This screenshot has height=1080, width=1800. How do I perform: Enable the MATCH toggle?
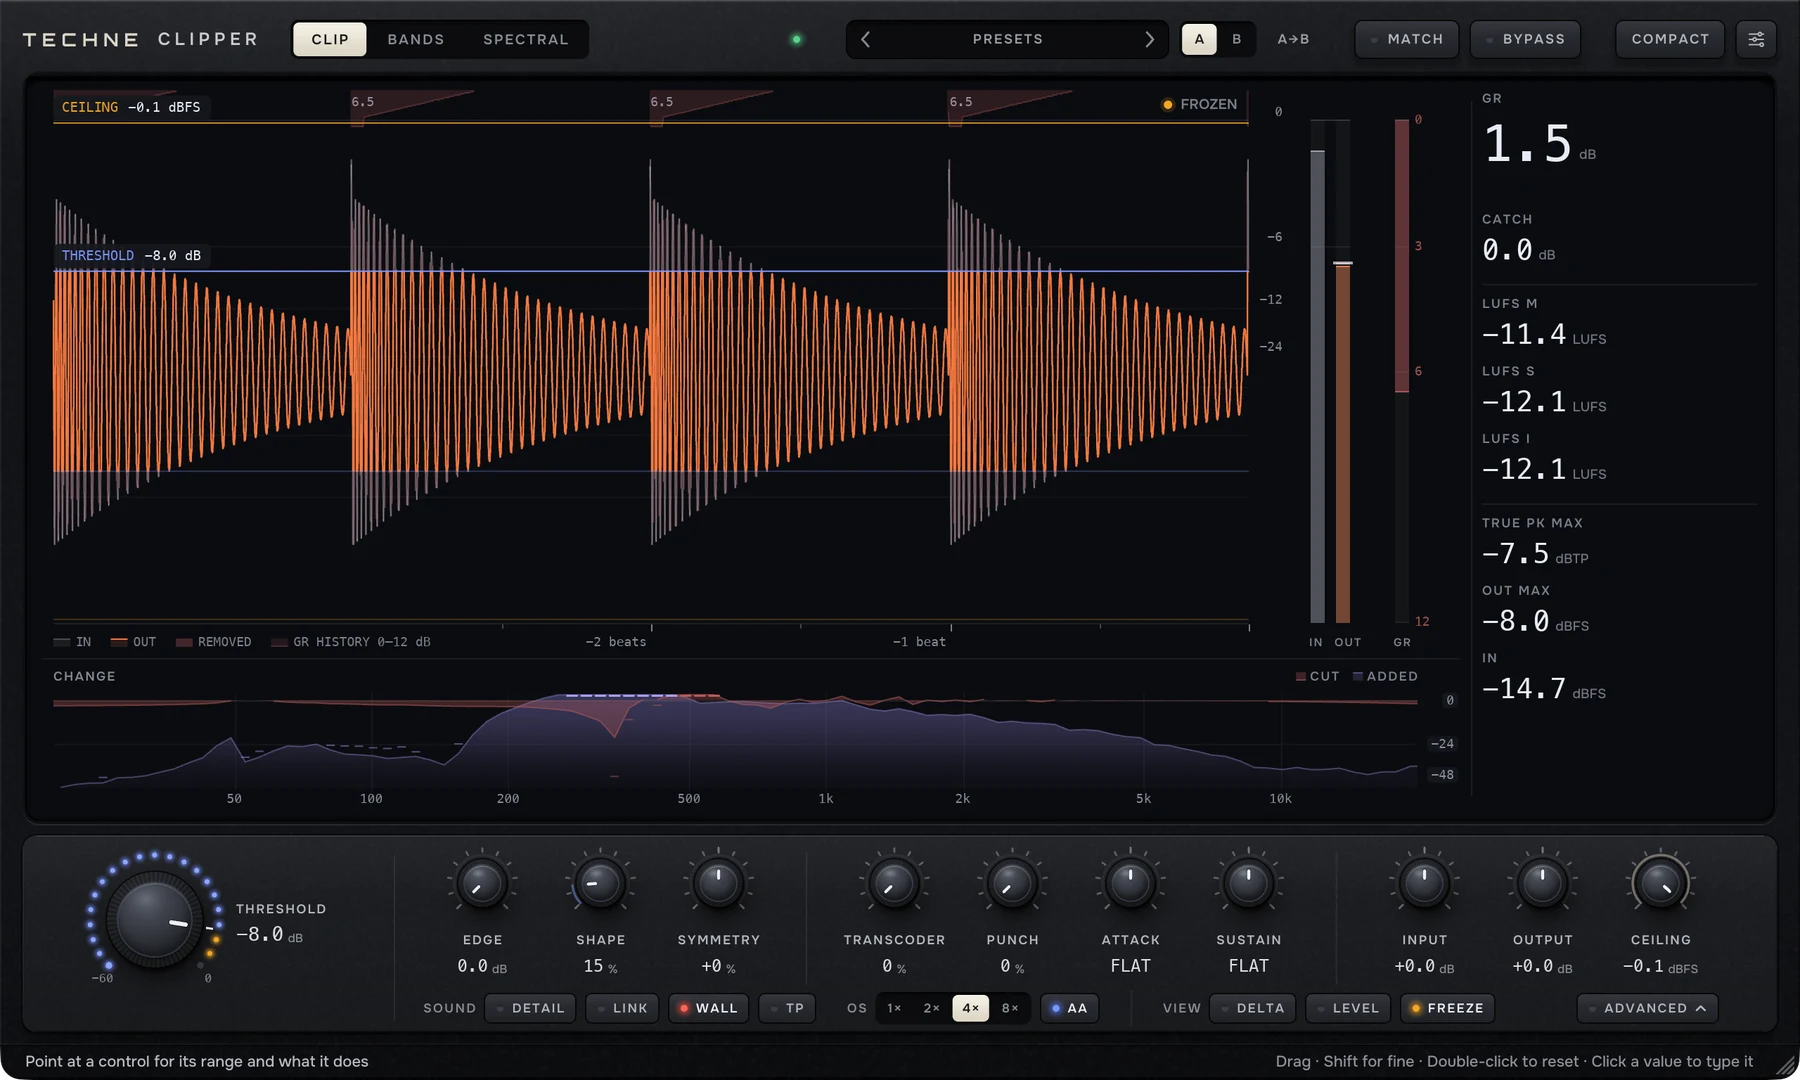(1407, 39)
